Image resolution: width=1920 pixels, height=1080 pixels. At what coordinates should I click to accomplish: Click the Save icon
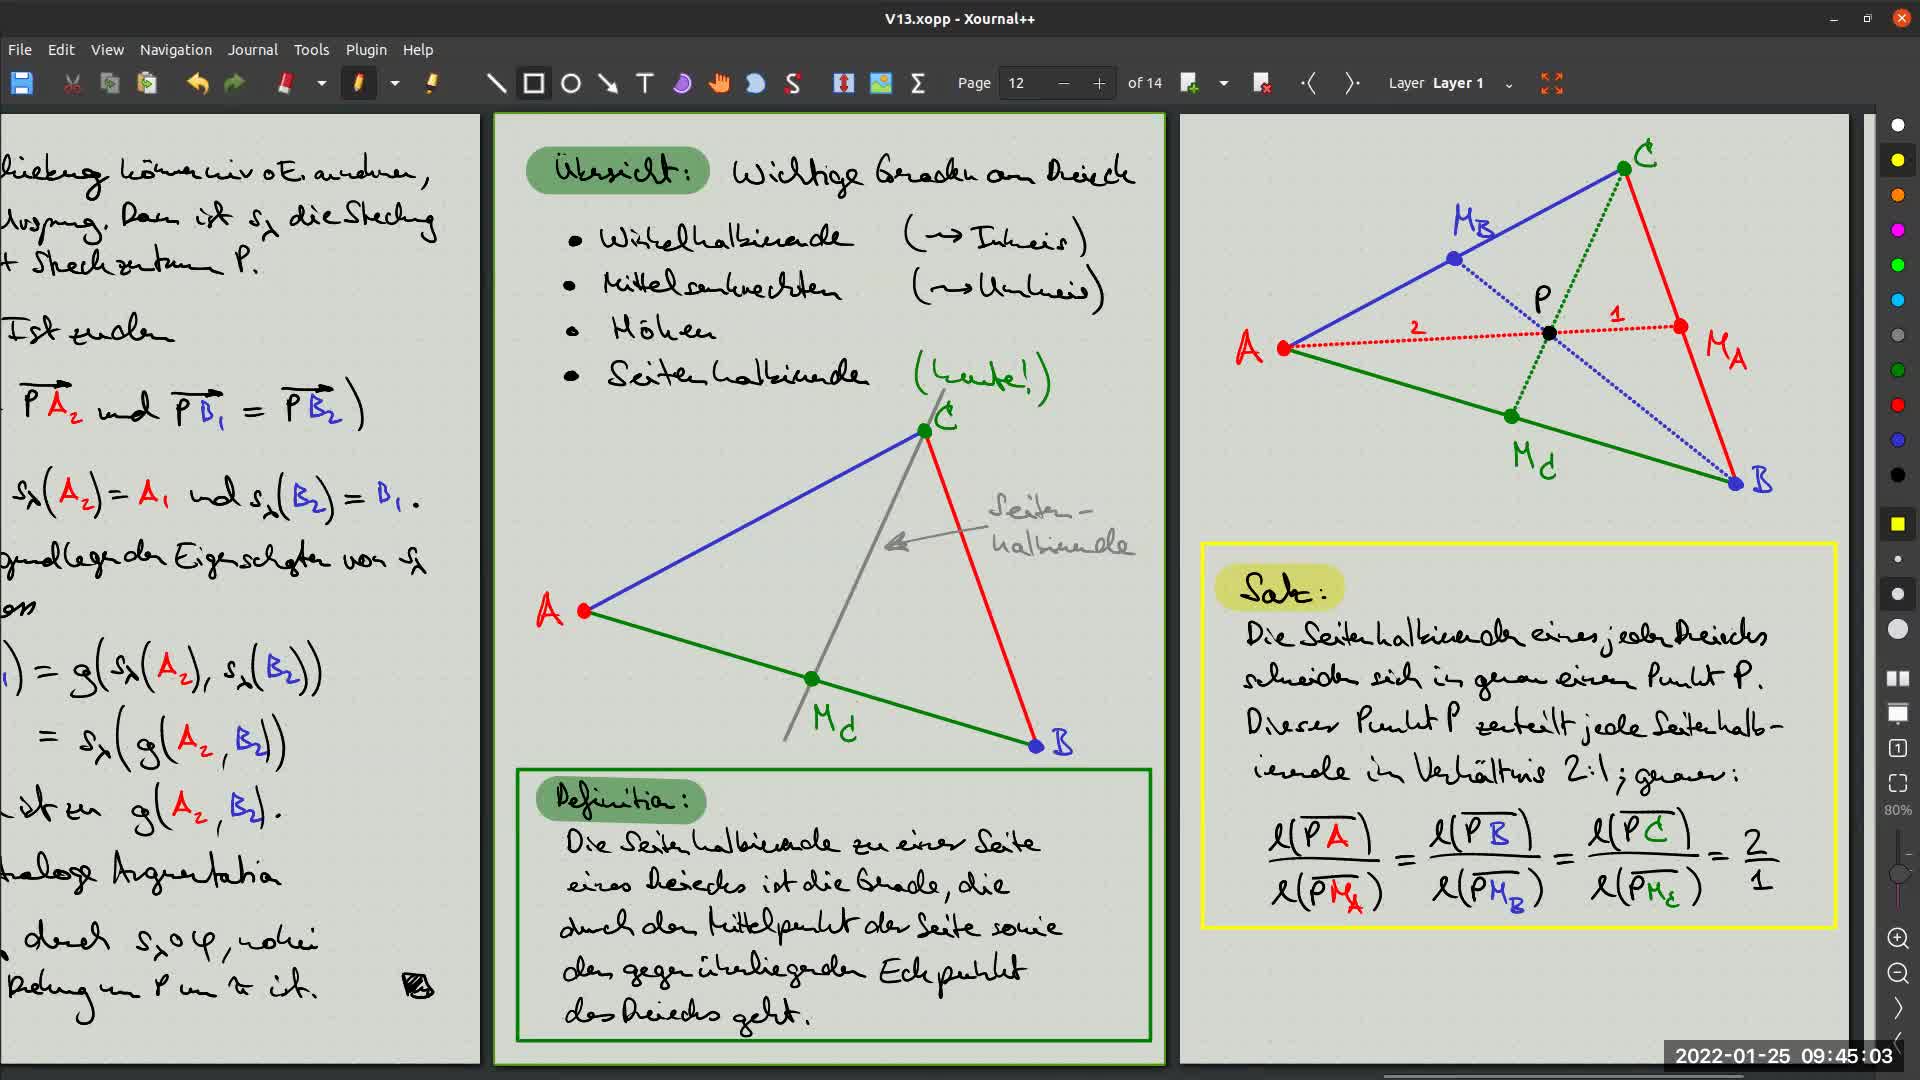22,84
